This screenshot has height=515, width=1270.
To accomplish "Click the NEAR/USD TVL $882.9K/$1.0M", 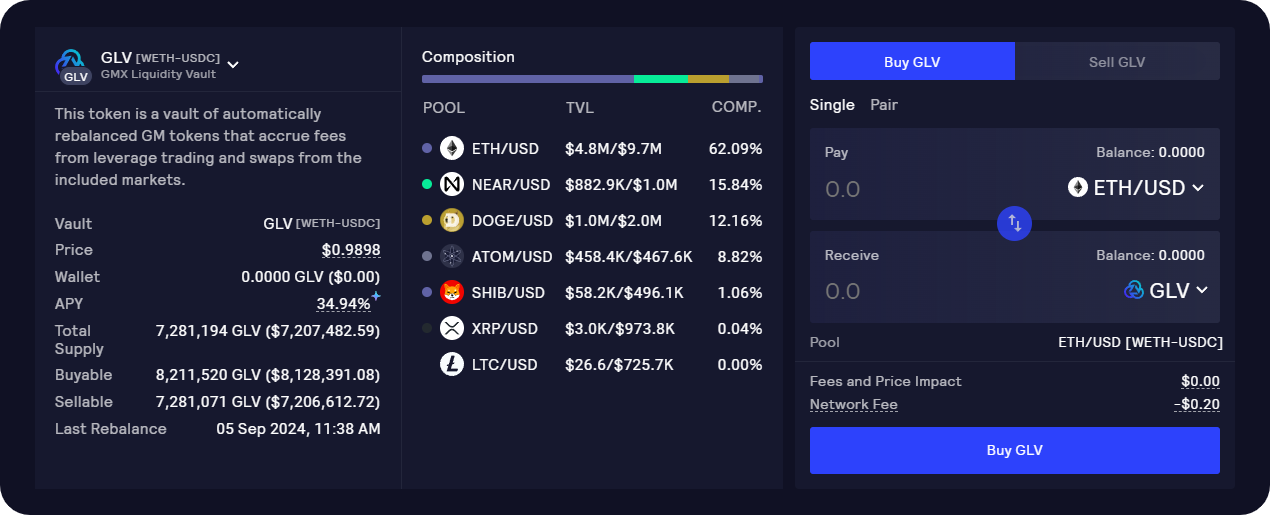I will click(621, 184).
